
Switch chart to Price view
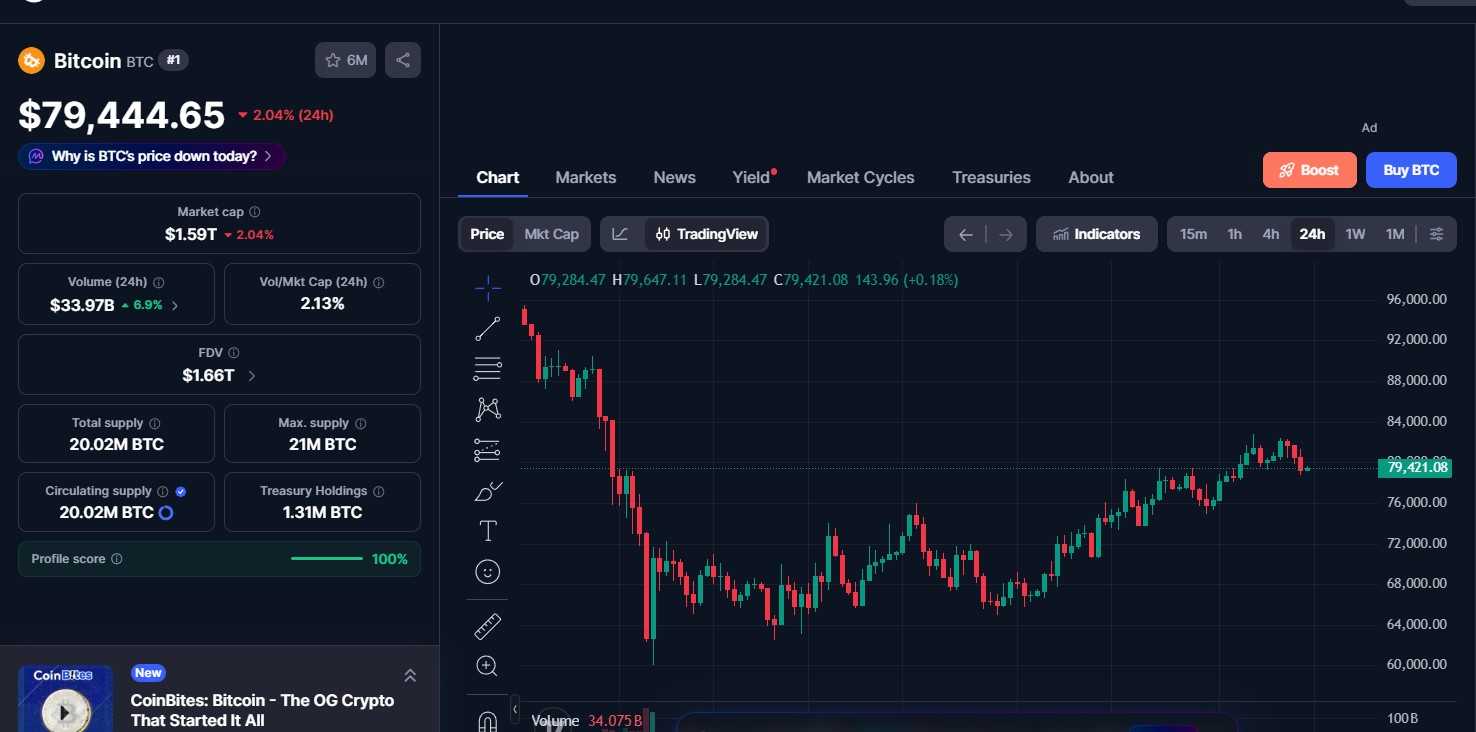click(487, 234)
